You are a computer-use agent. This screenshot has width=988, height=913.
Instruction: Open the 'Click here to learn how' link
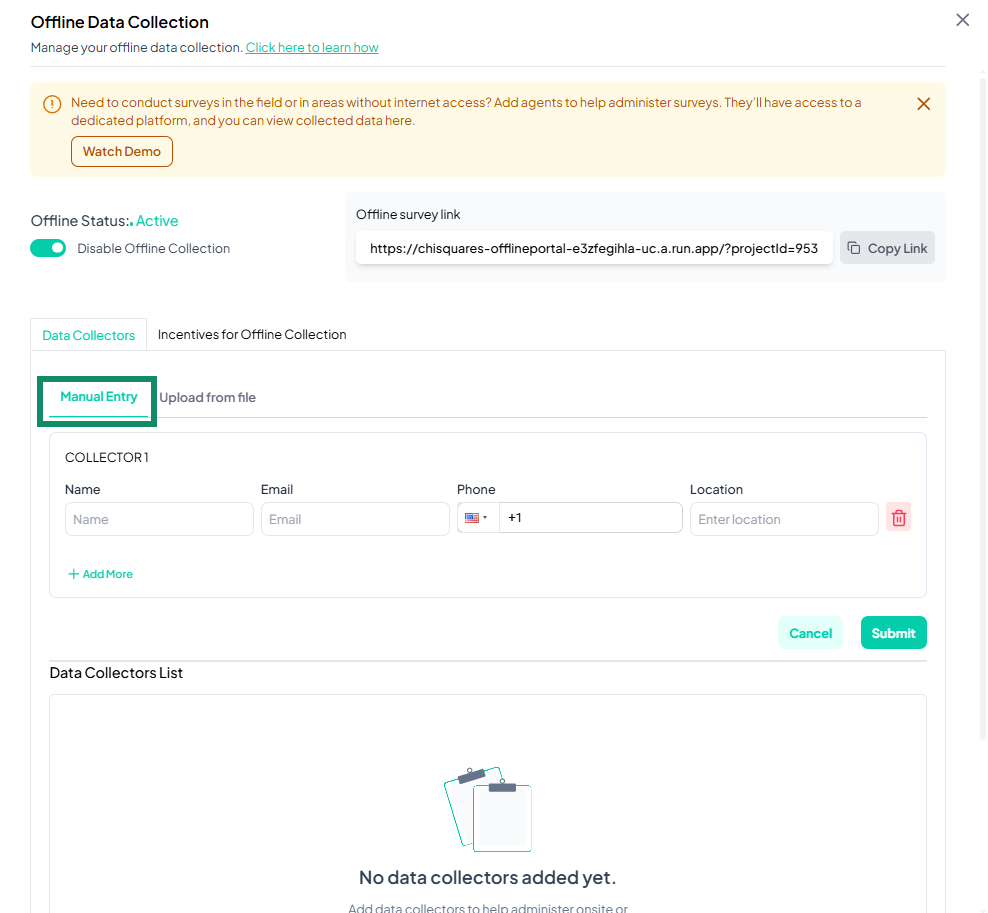pos(312,48)
